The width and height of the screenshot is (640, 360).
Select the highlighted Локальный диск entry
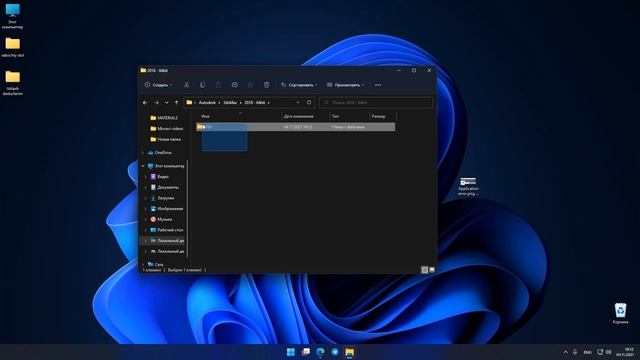pyautogui.click(x=163, y=240)
